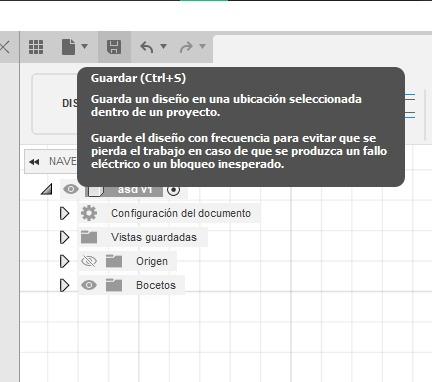Click the Vistas guardadas folder icon
The height and width of the screenshot is (382, 432).
coord(89,237)
